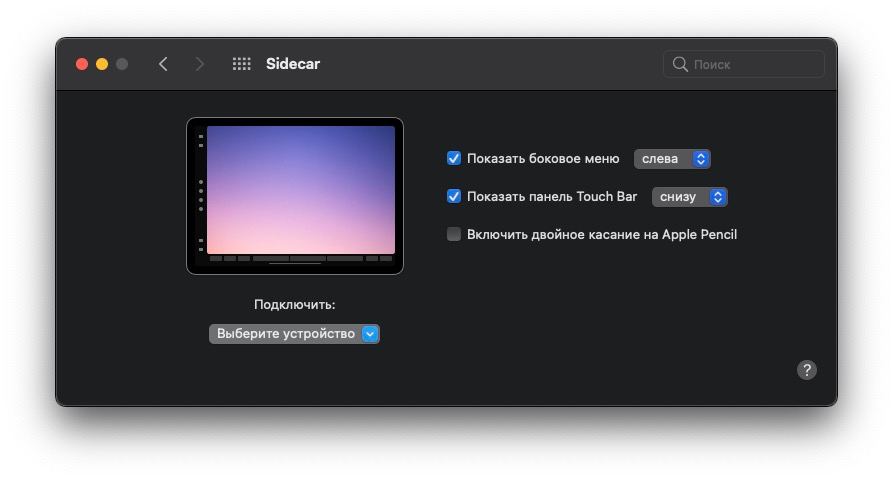Viewport: 893px width, 480px height.
Task: Open the слева sidebar position dropdown
Action: pyautogui.click(x=672, y=159)
